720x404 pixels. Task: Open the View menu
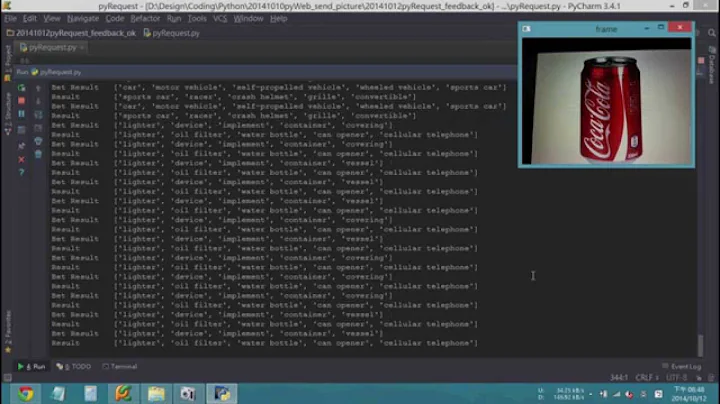(x=51, y=18)
